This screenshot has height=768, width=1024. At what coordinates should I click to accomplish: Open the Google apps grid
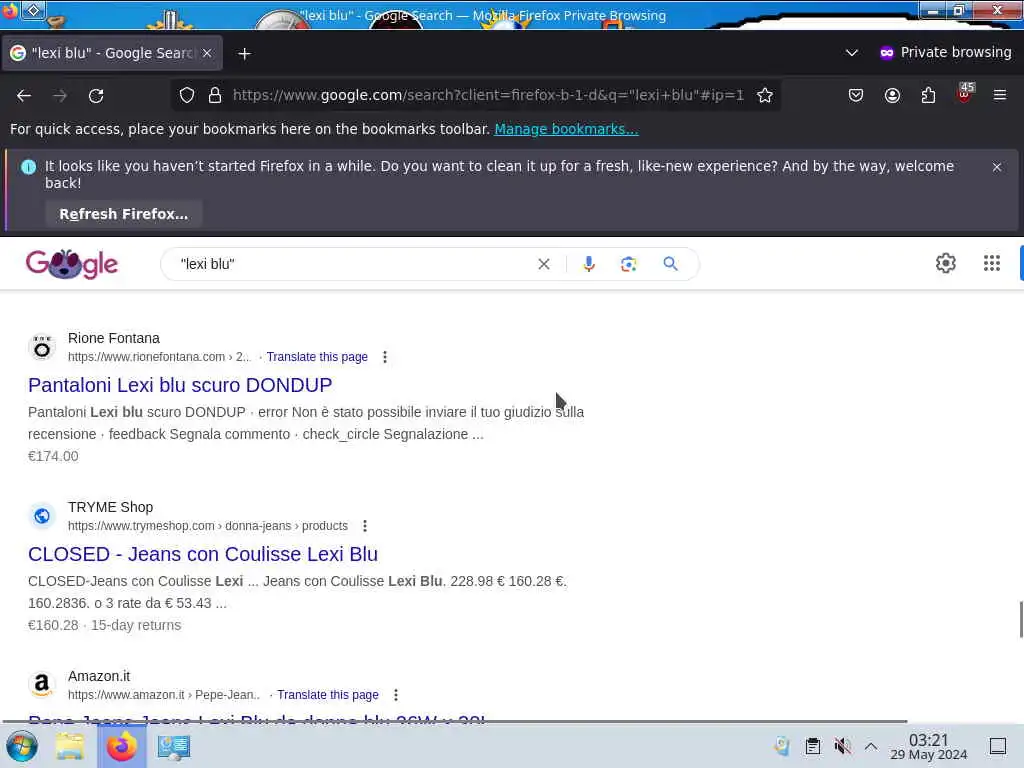[x=991, y=263]
